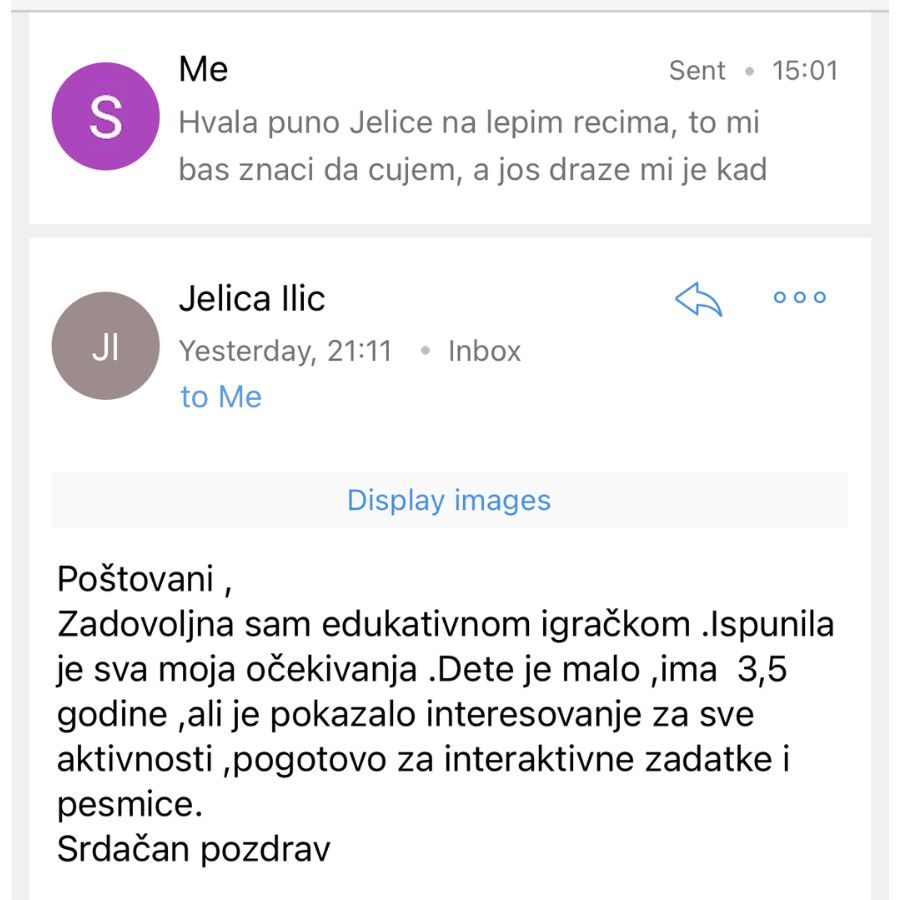Reply to Jelica Ilic using the arrow icon
Screen dimensions: 900x900
coord(698,299)
